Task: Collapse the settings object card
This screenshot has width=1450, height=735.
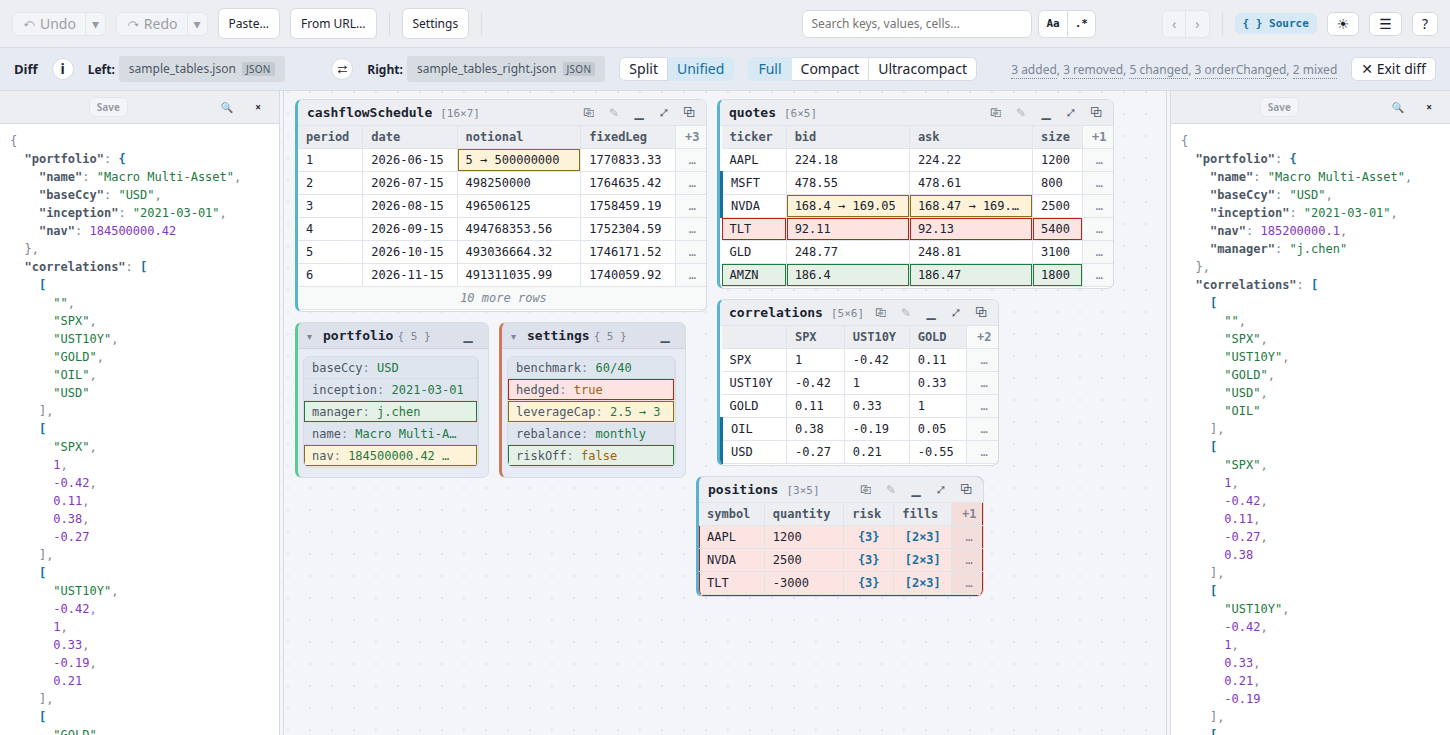Action: point(514,337)
